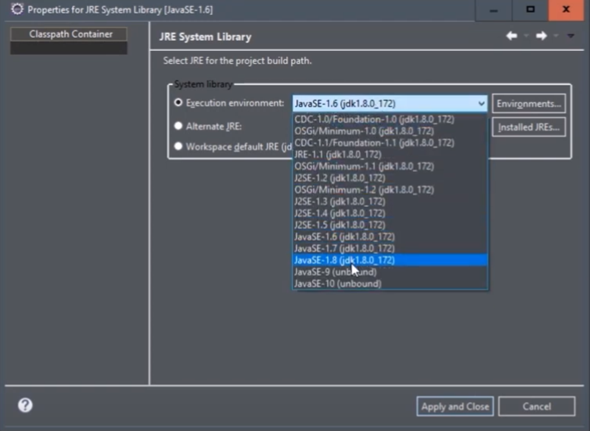
Task: Click Apply and Close
Action: point(455,406)
